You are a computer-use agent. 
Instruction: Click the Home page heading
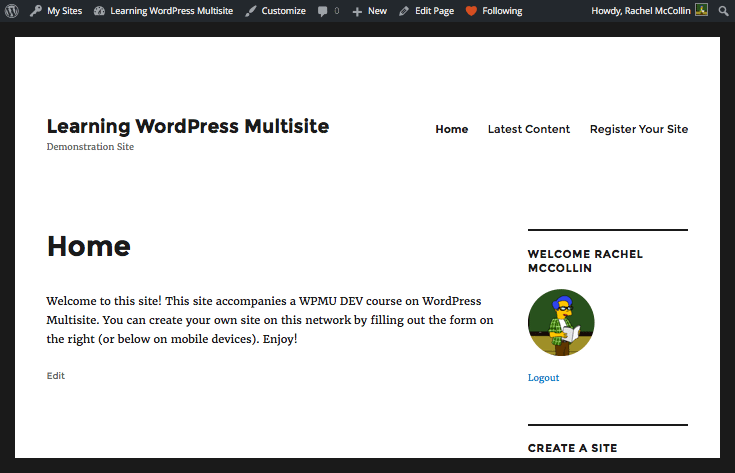coord(89,246)
